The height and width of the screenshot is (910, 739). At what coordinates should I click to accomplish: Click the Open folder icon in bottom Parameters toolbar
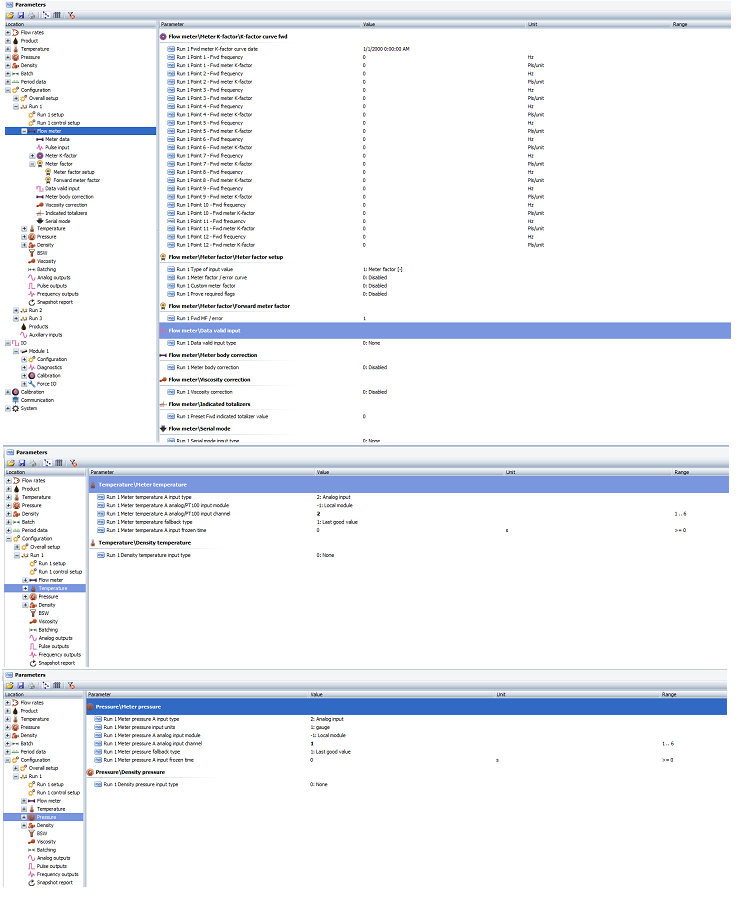pos(10,685)
